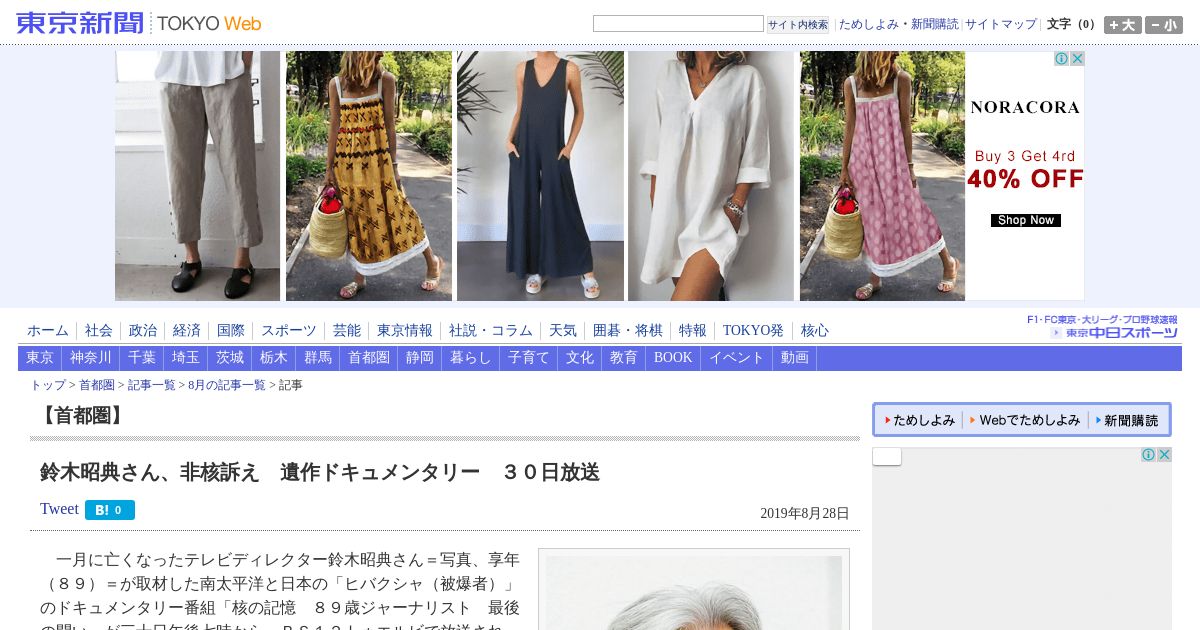Click the 記事一覧 breadcrumb link
The height and width of the screenshot is (630, 1200).
click(152, 385)
